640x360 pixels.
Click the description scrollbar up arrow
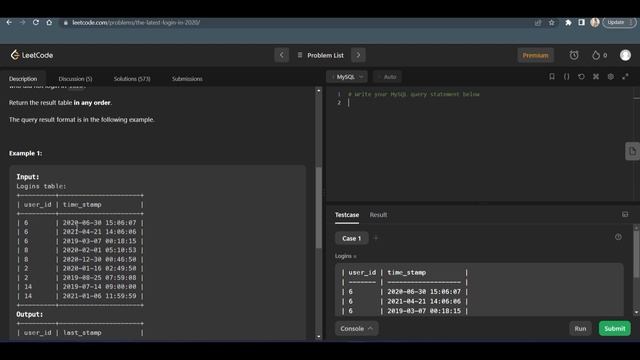[x=319, y=91]
